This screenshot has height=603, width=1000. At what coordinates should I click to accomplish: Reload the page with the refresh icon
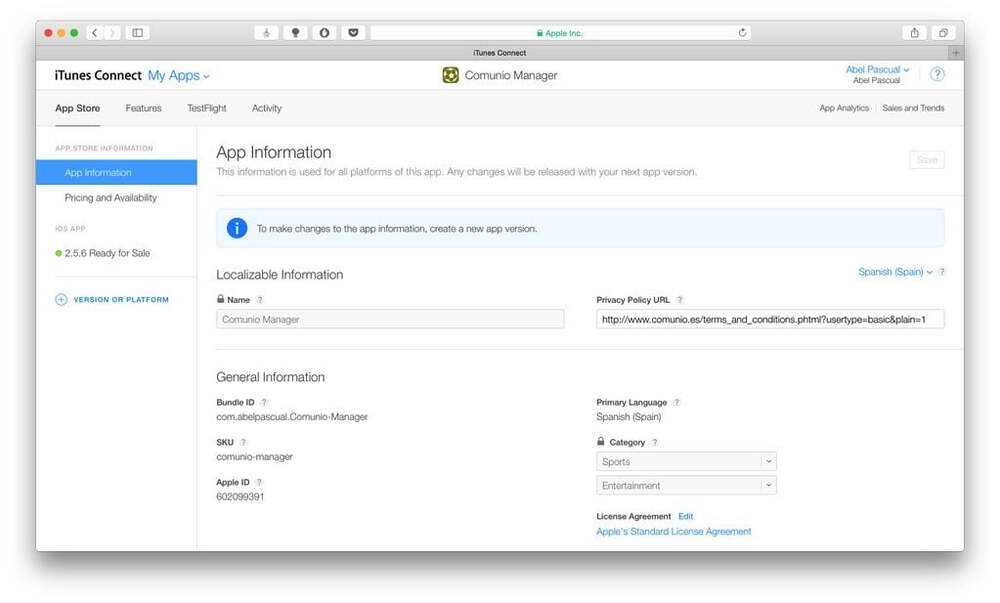pos(742,33)
